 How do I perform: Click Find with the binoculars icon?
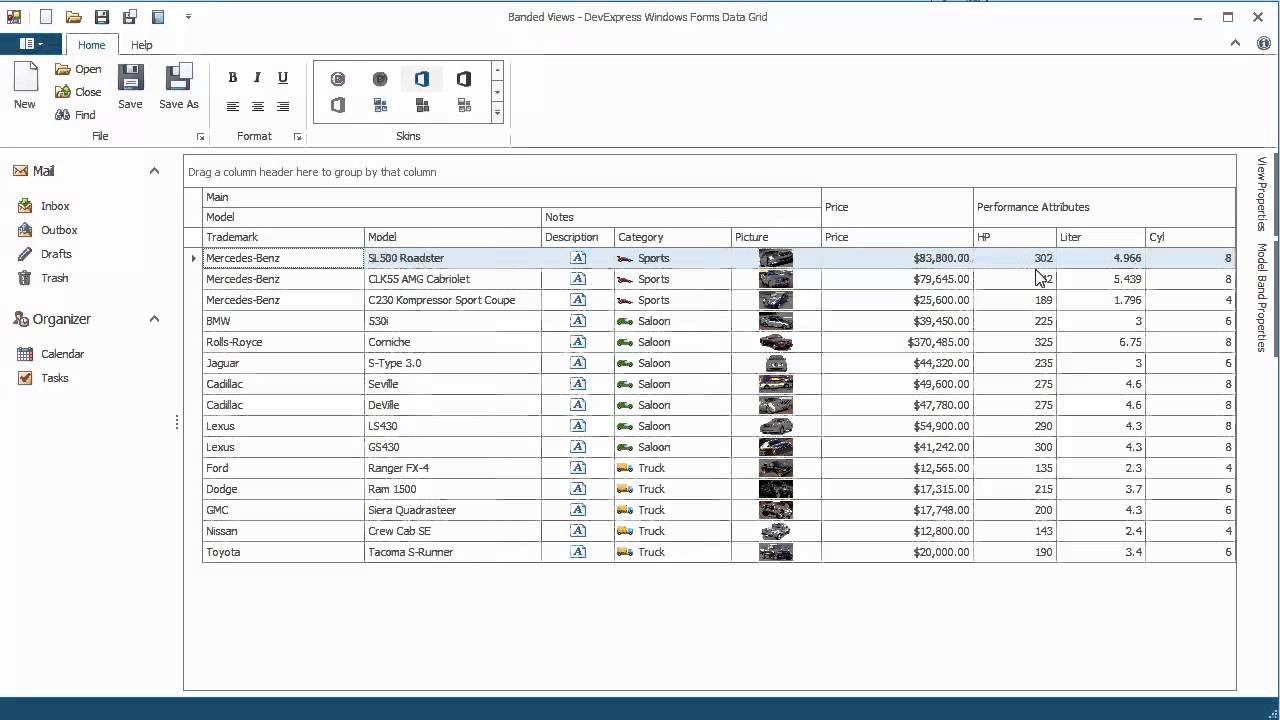click(76, 115)
